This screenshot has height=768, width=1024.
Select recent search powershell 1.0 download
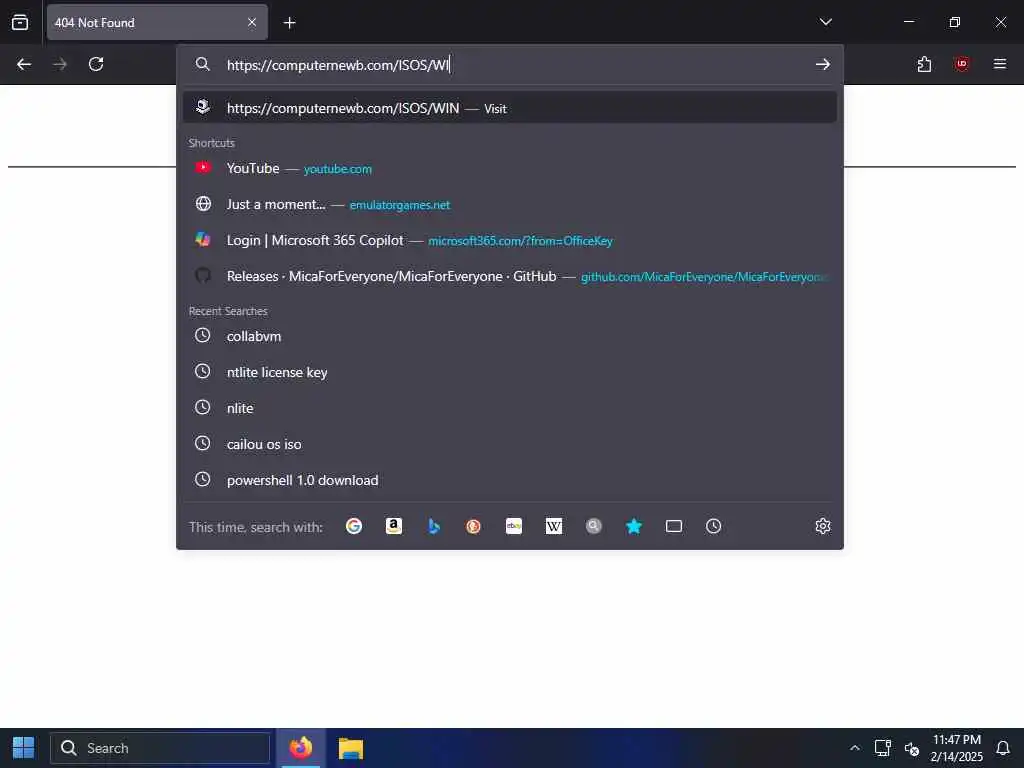coord(509,480)
